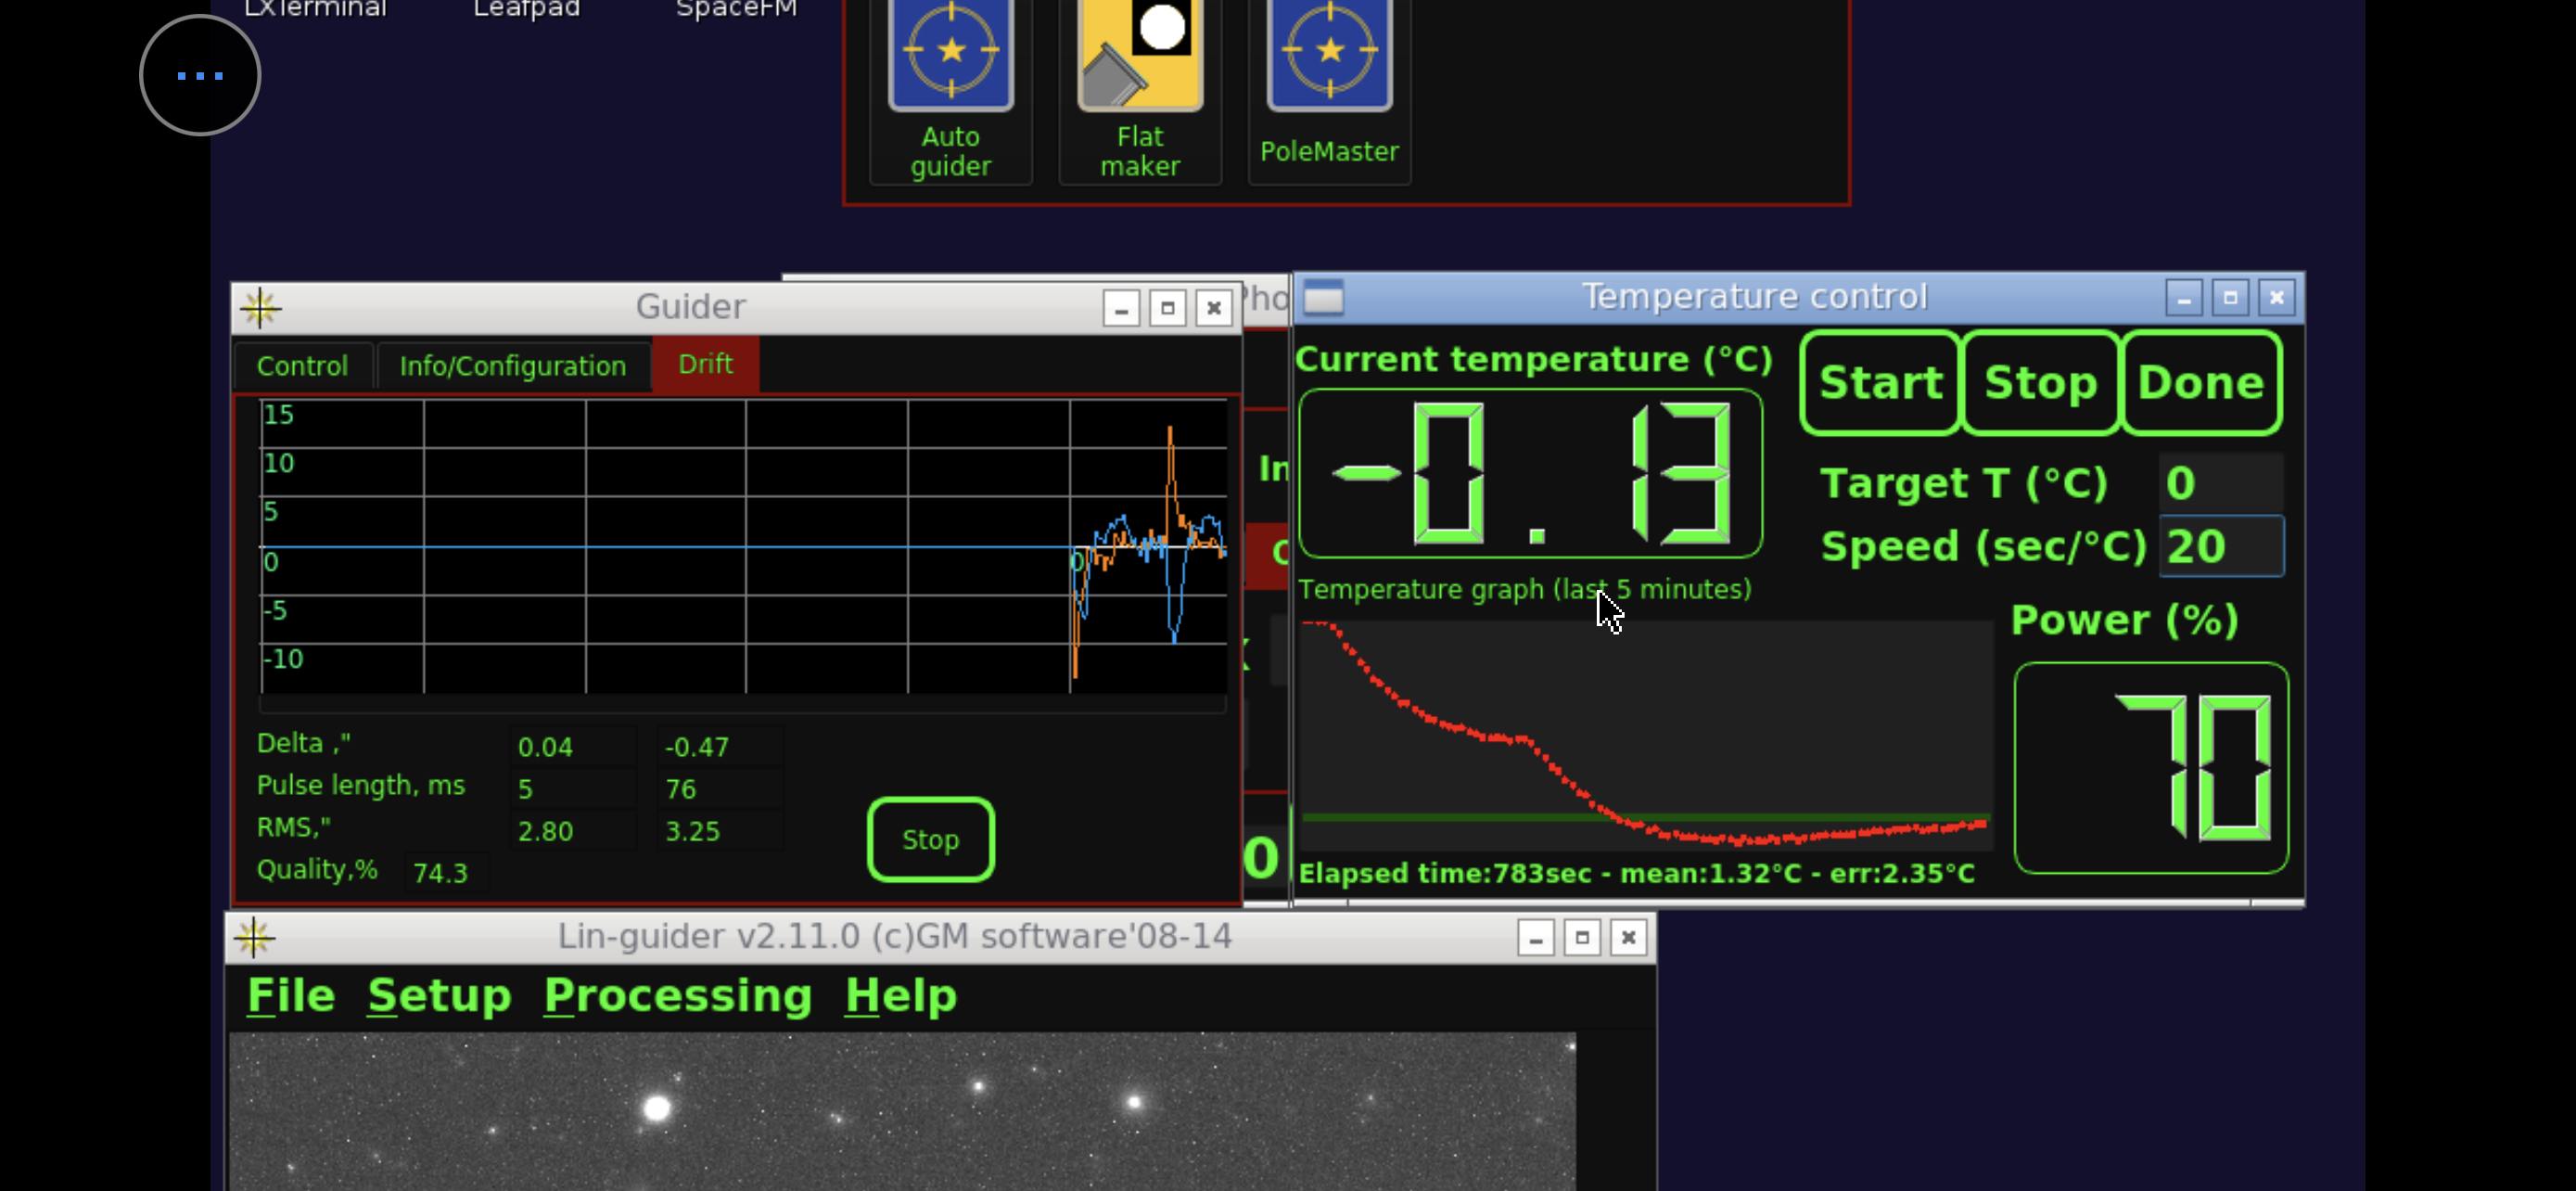
Task: Click the Done button
Action: point(2200,383)
